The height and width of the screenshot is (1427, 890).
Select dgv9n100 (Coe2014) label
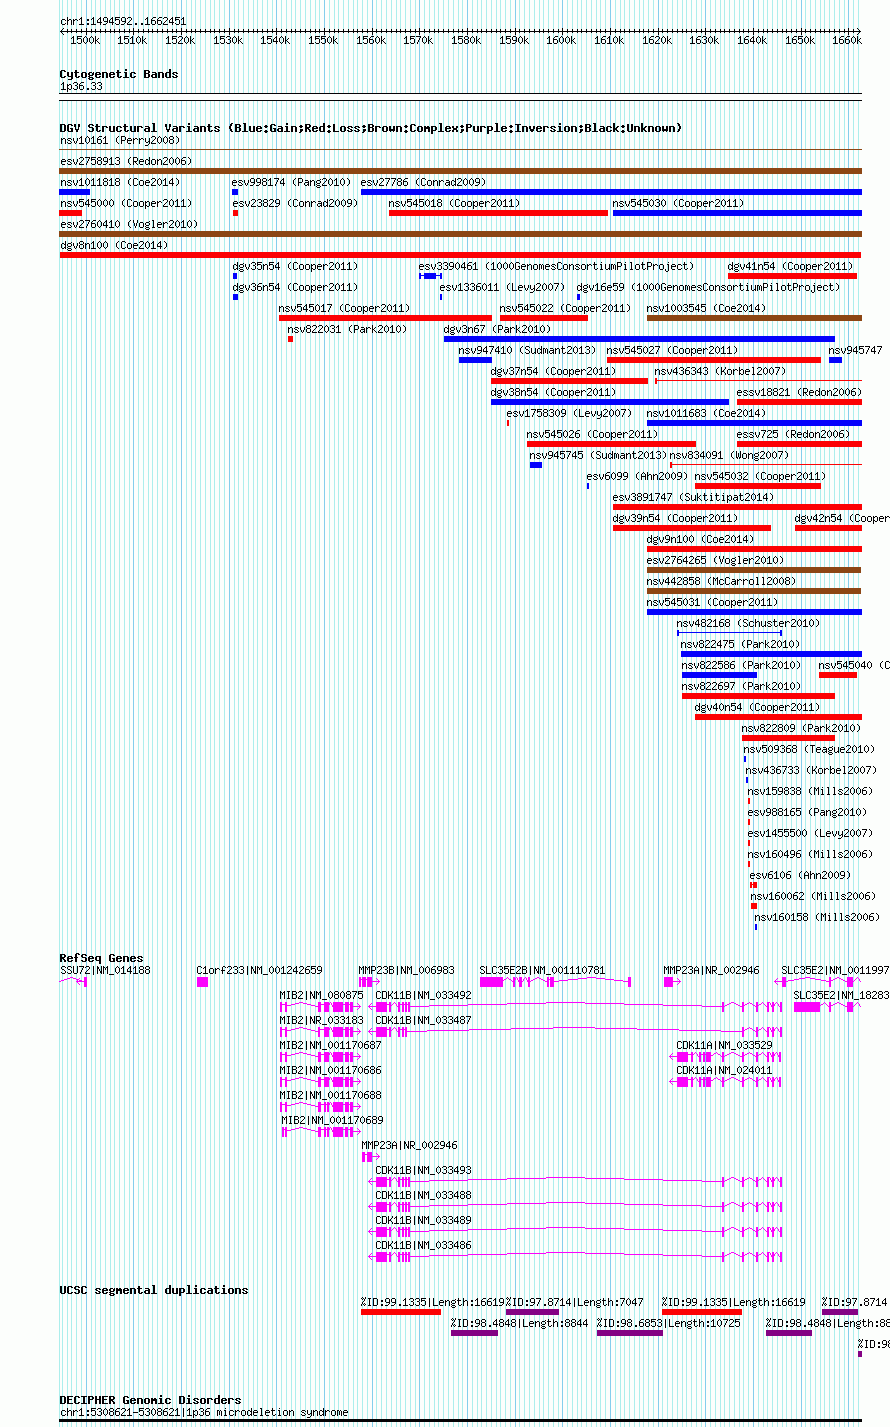[701, 539]
